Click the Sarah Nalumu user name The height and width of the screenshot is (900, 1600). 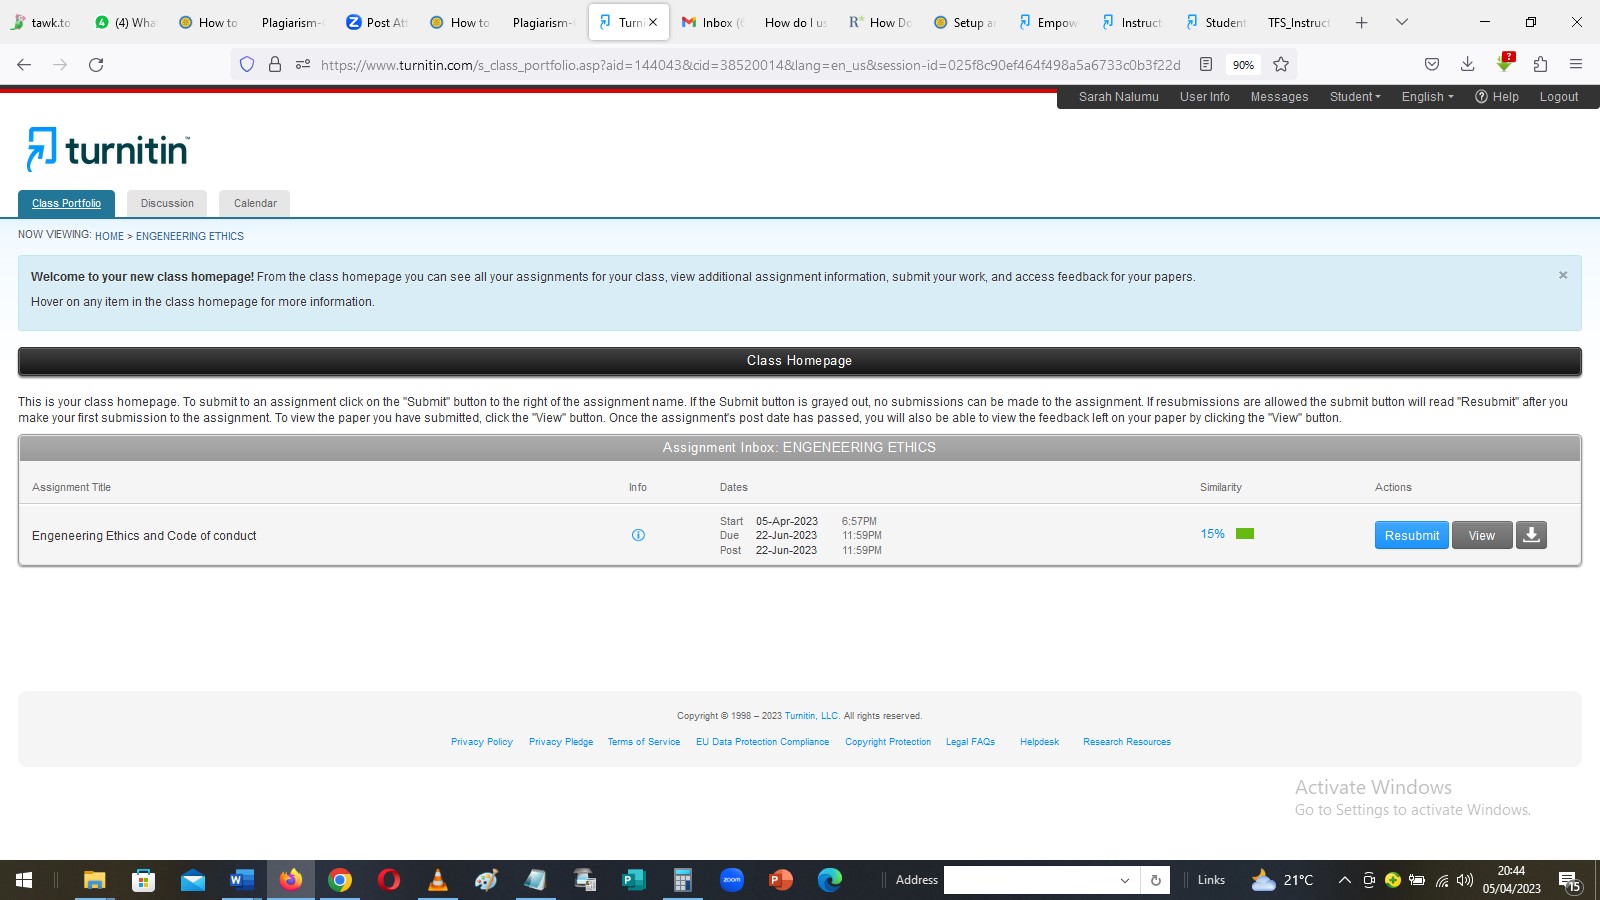pyautogui.click(x=1118, y=97)
